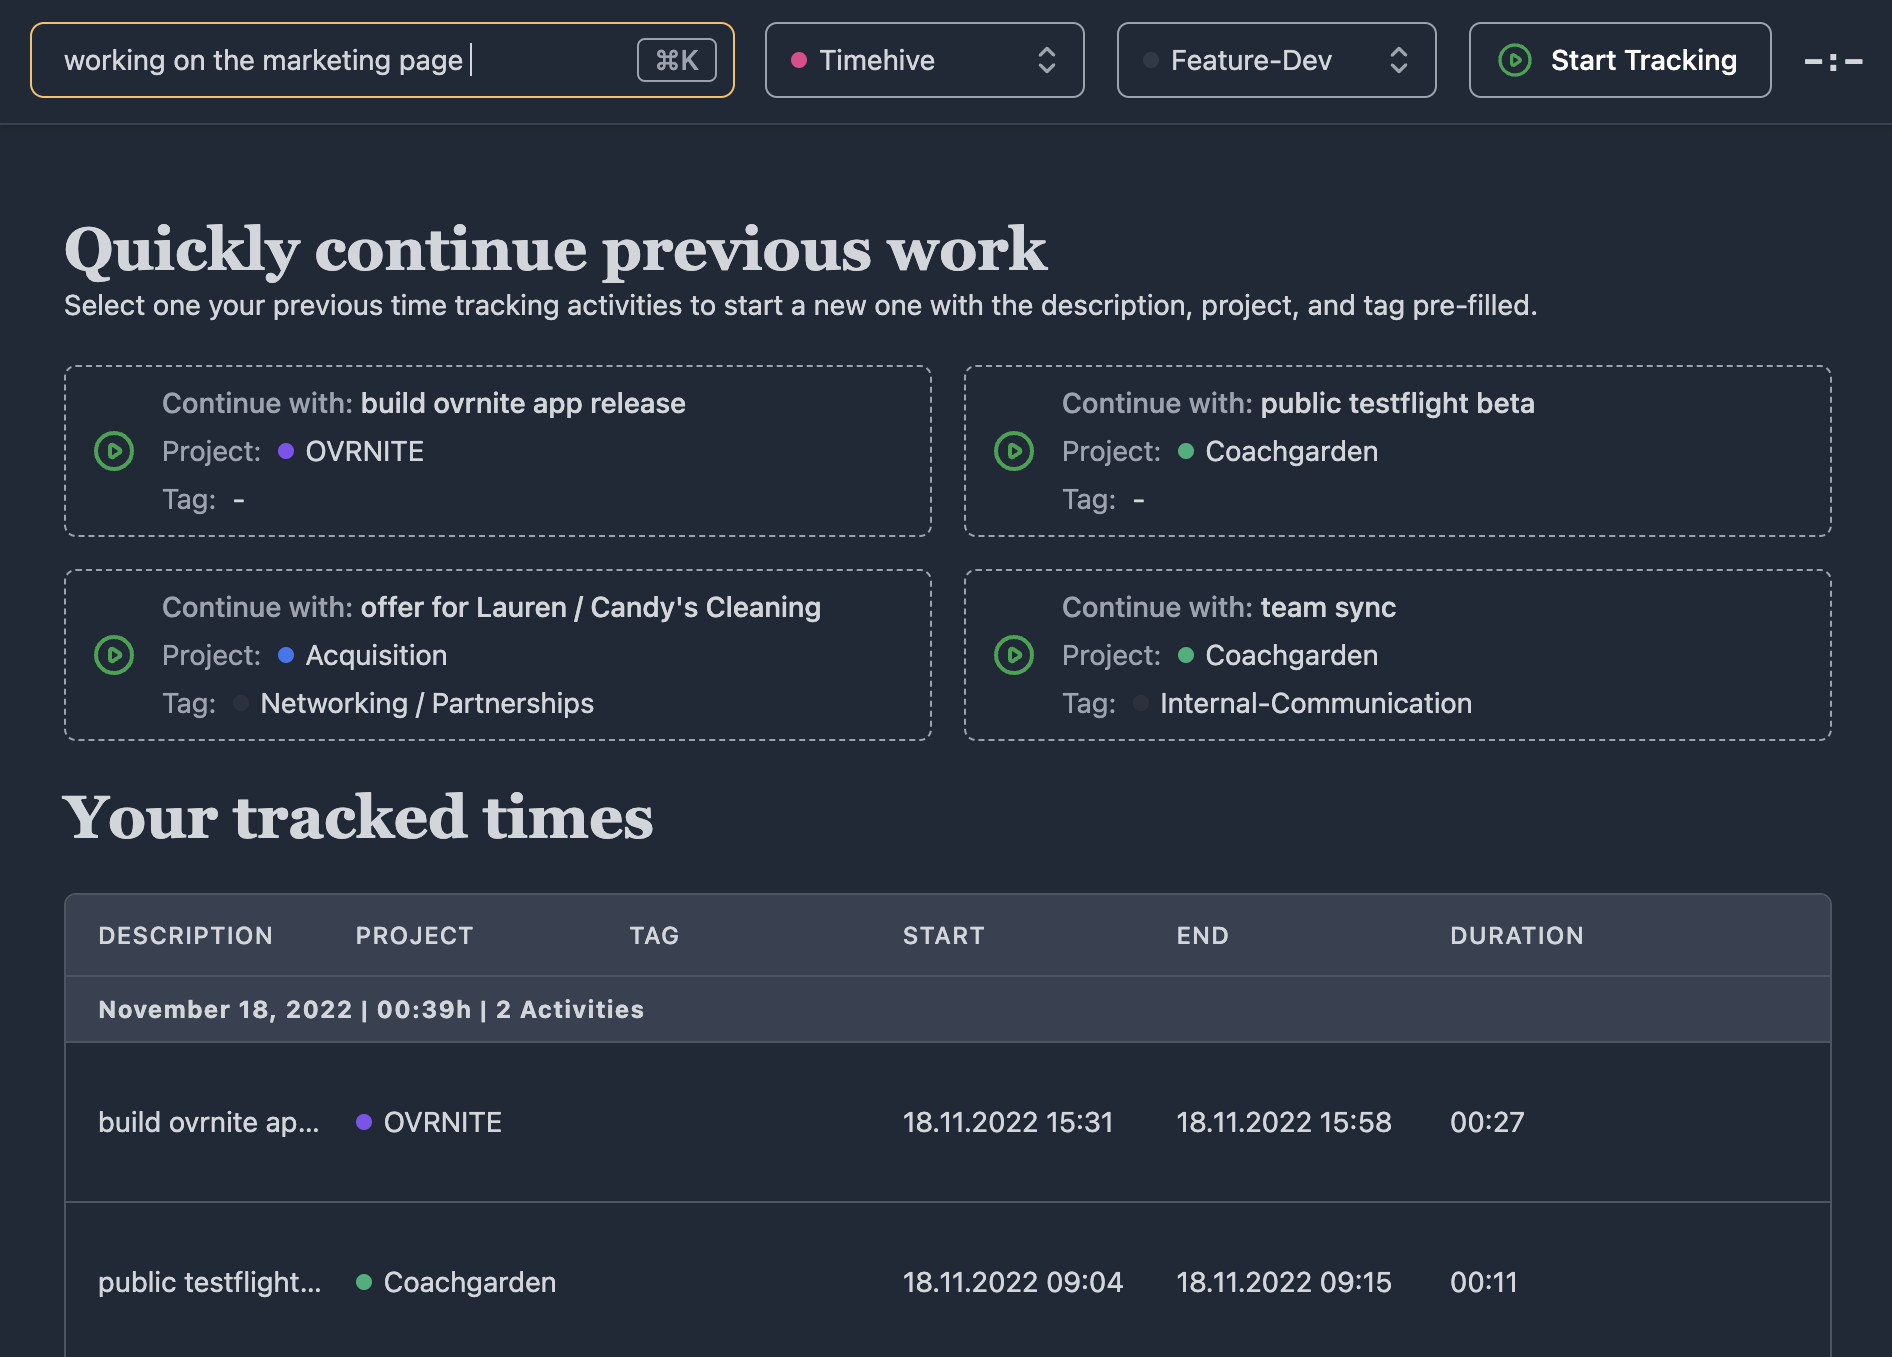The height and width of the screenshot is (1357, 1892).
Task: Open the Feature-Dev tag dropdown
Action: 1275,60
